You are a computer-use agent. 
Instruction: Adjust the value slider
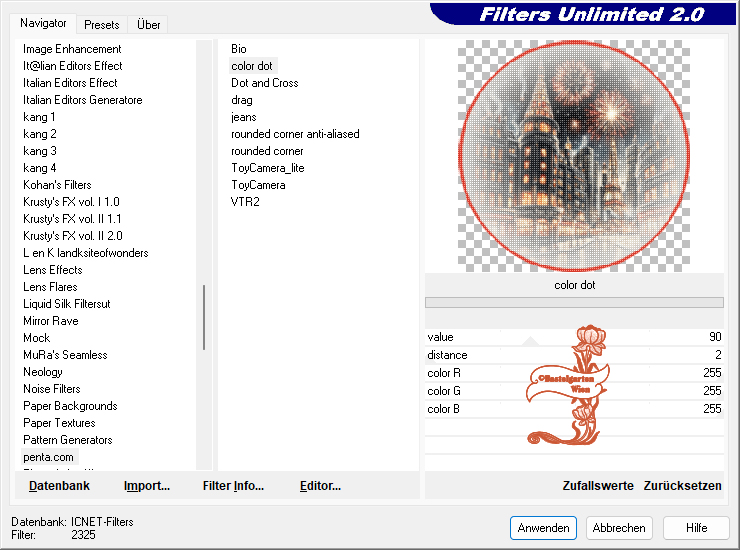(x=574, y=337)
